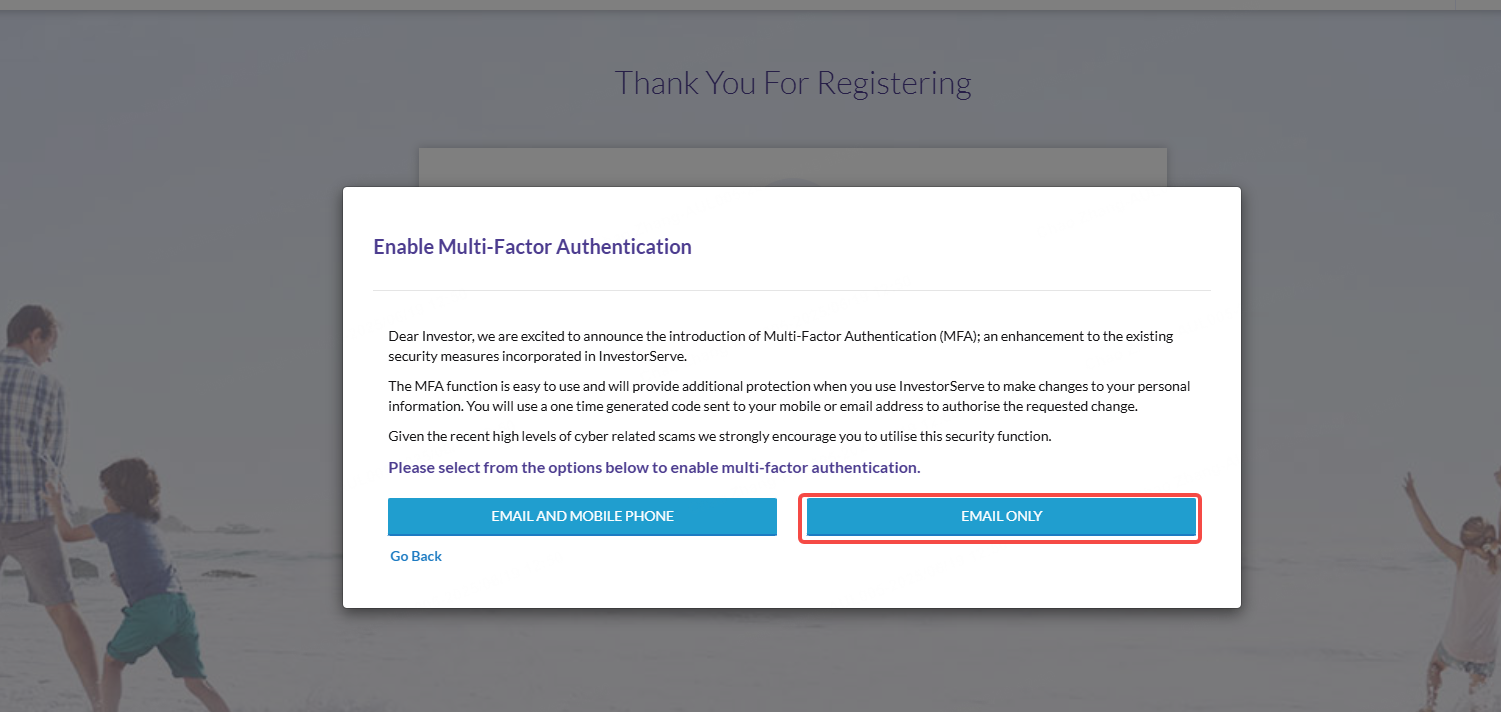Click the dimmed beach backdrop below the dialog

pyautogui.click(x=792, y=662)
